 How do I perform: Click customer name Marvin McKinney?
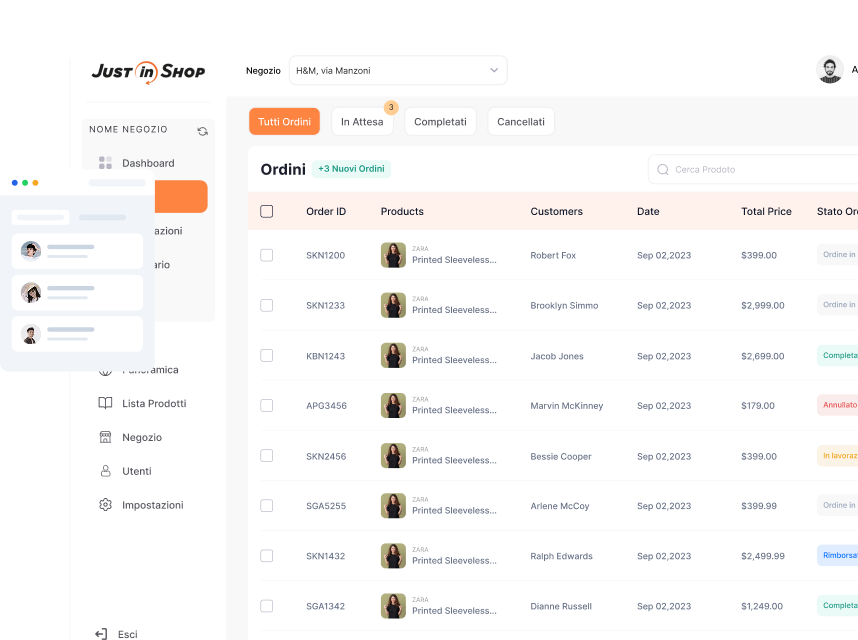[x=566, y=405]
